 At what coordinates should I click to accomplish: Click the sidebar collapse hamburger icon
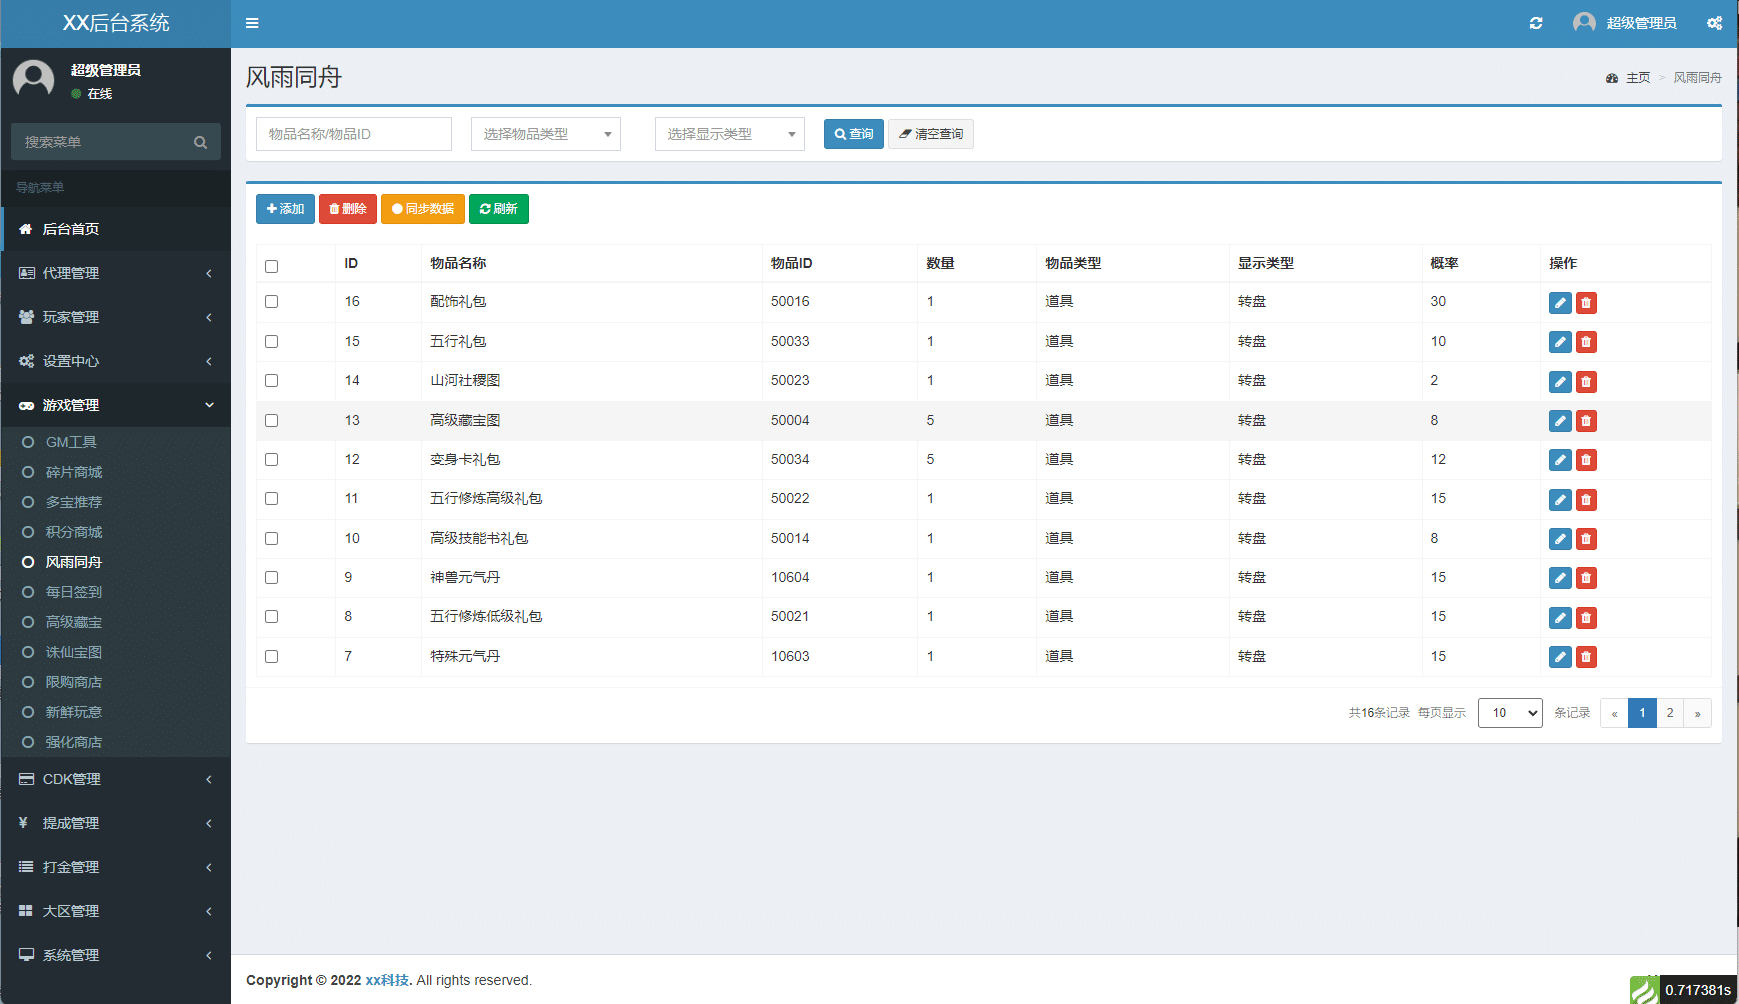(252, 22)
